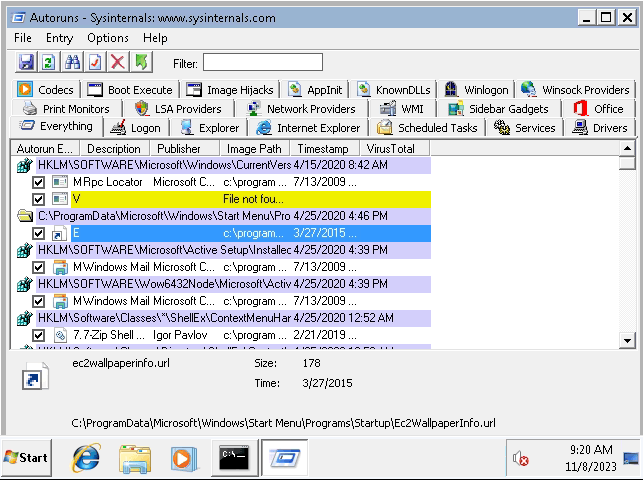The height and width of the screenshot is (480, 643).
Task: Open the WMI tab
Action: coord(402,109)
